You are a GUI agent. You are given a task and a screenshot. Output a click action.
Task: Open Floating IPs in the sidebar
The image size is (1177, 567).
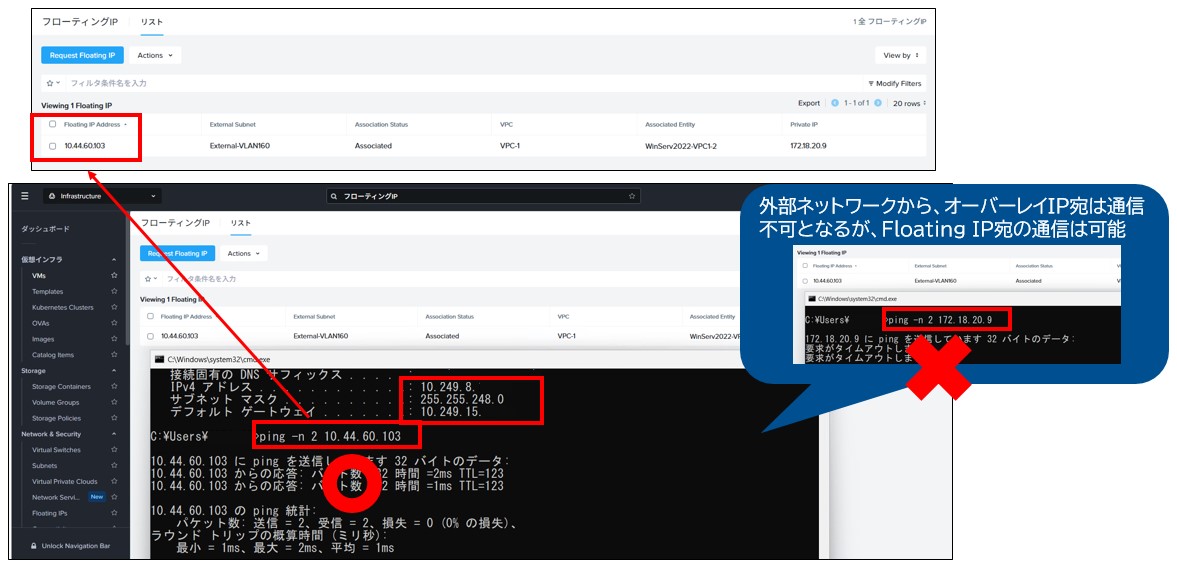[48, 513]
